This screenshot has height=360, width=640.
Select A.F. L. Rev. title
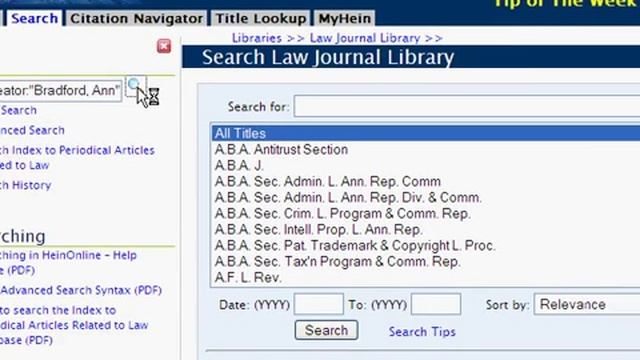[248, 278]
